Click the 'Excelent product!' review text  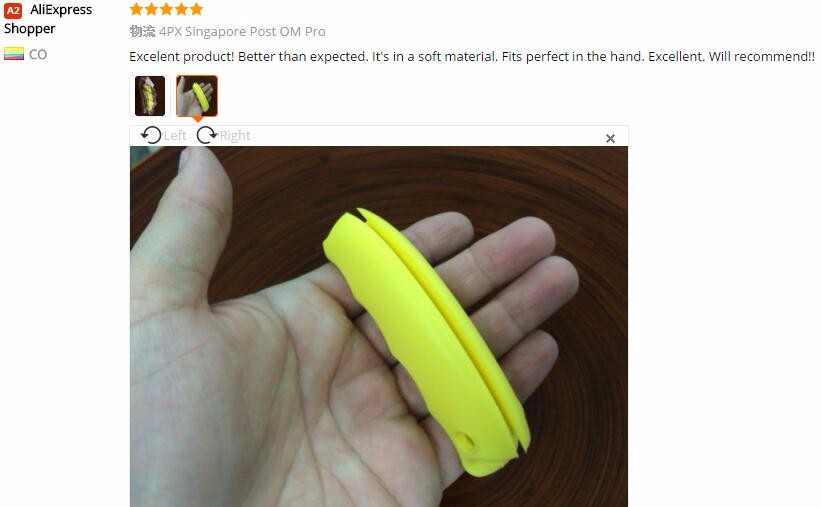pos(472,56)
